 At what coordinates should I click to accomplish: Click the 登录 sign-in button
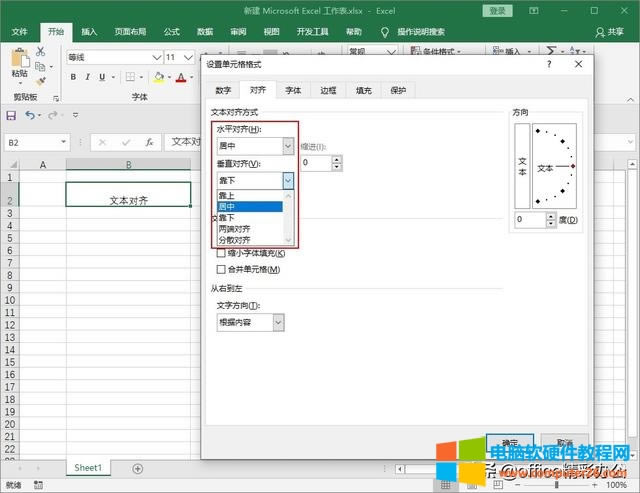tap(497, 10)
